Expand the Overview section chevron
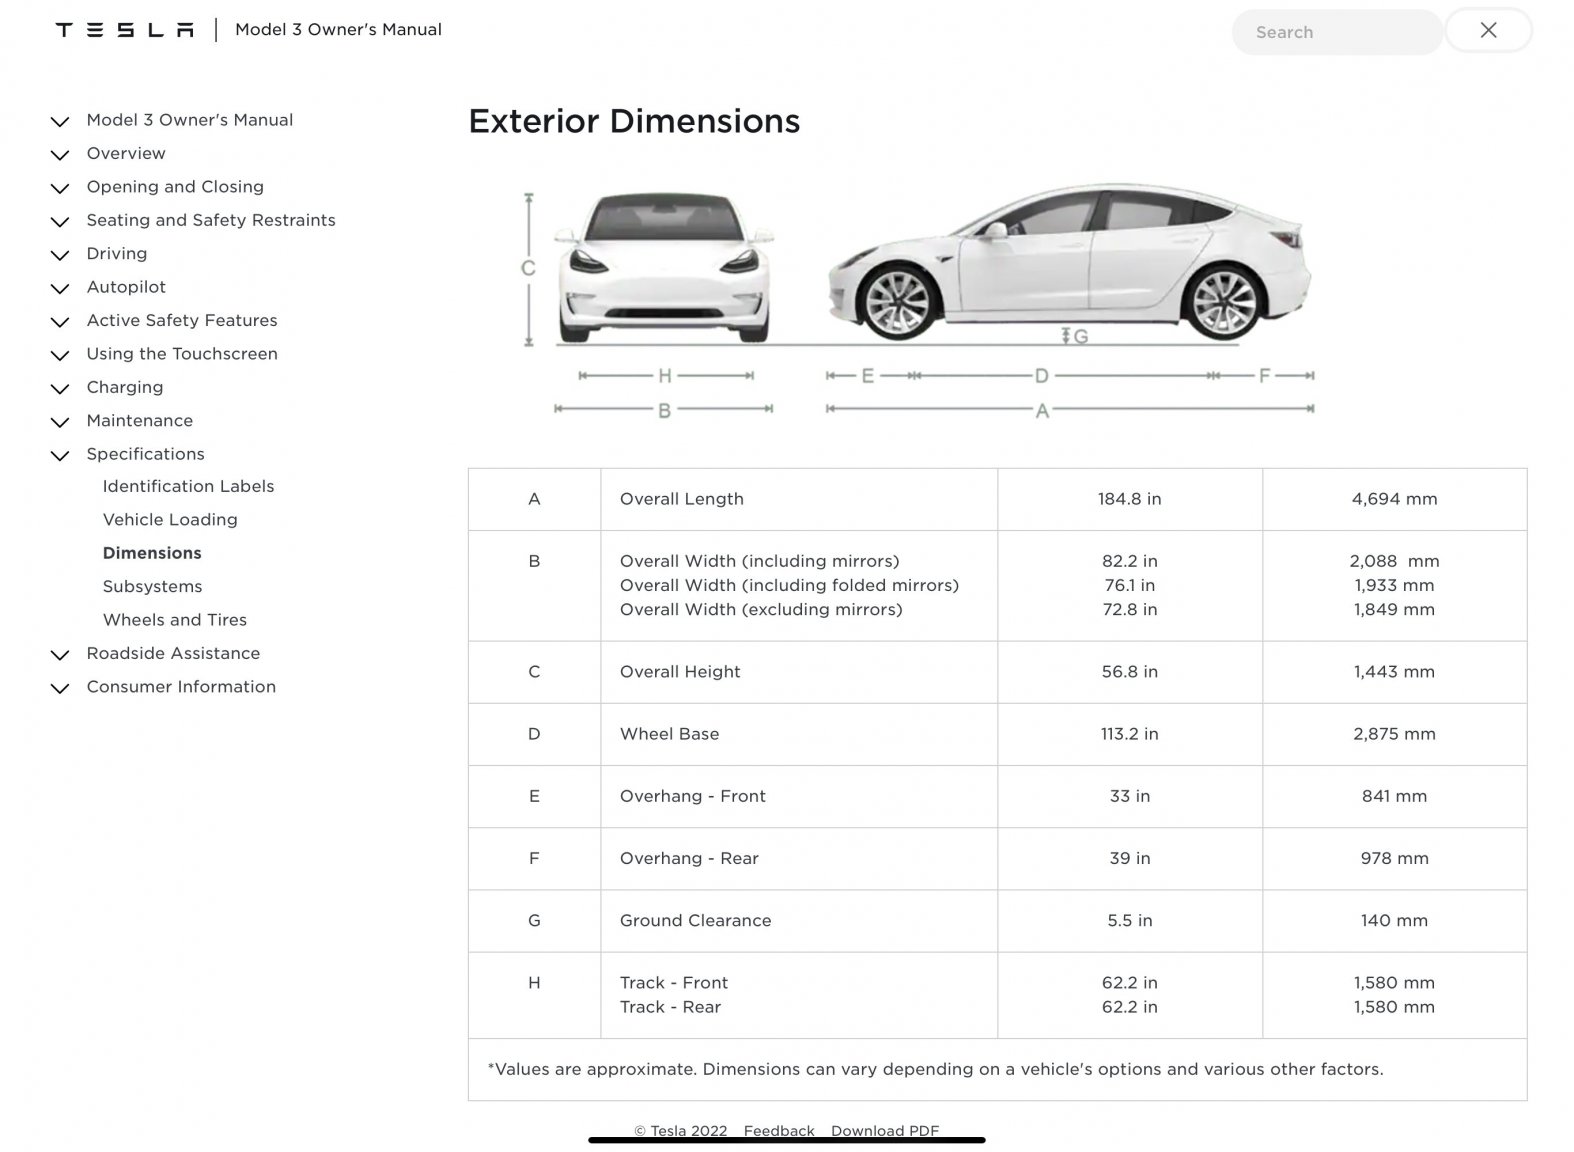This screenshot has width=1574, height=1152. pos(60,155)
